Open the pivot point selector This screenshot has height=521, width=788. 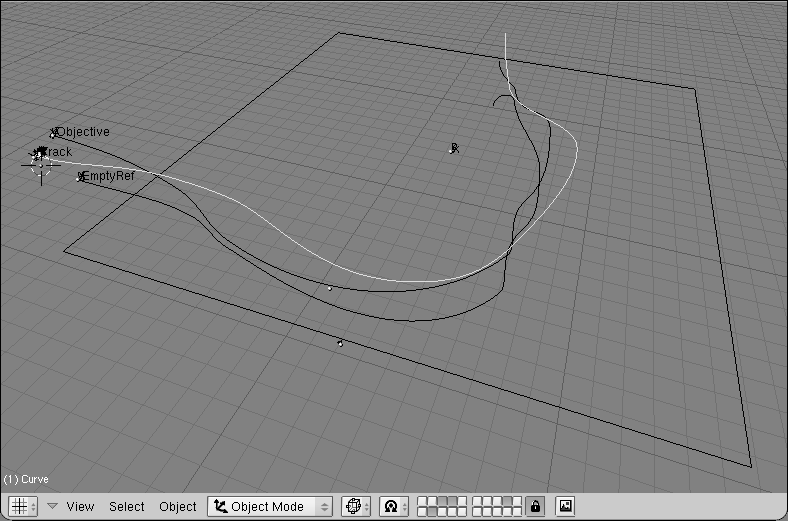tap(395, 506)
